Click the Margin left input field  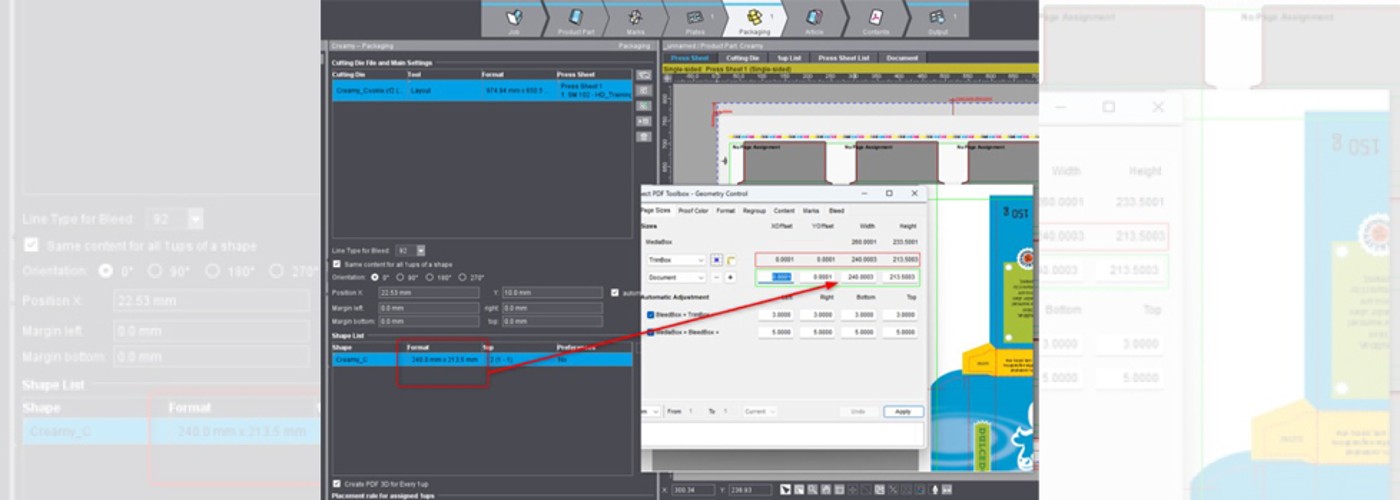click(x=429, y=308)
